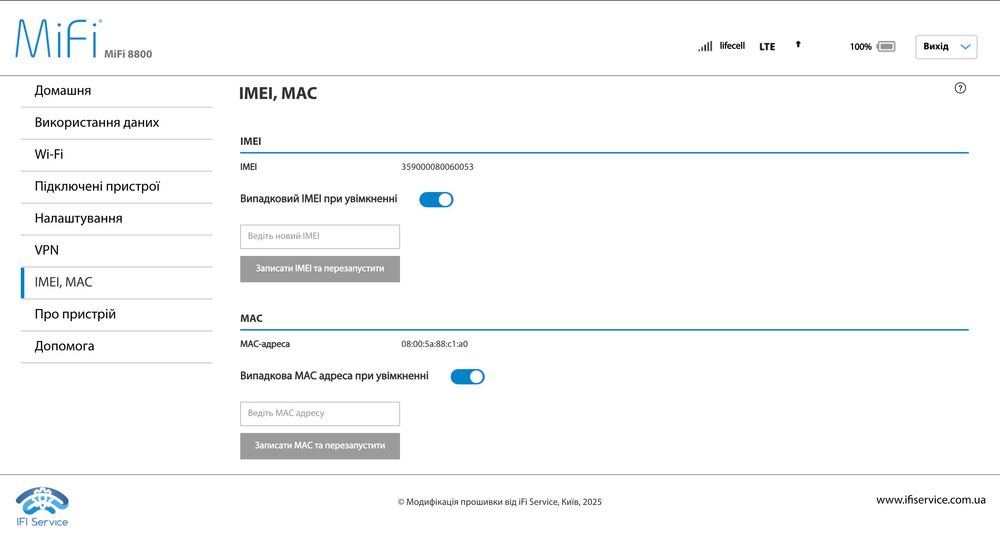1000x541 pixels.
Task: Click the MAC address input field
Action: (320, 414)
